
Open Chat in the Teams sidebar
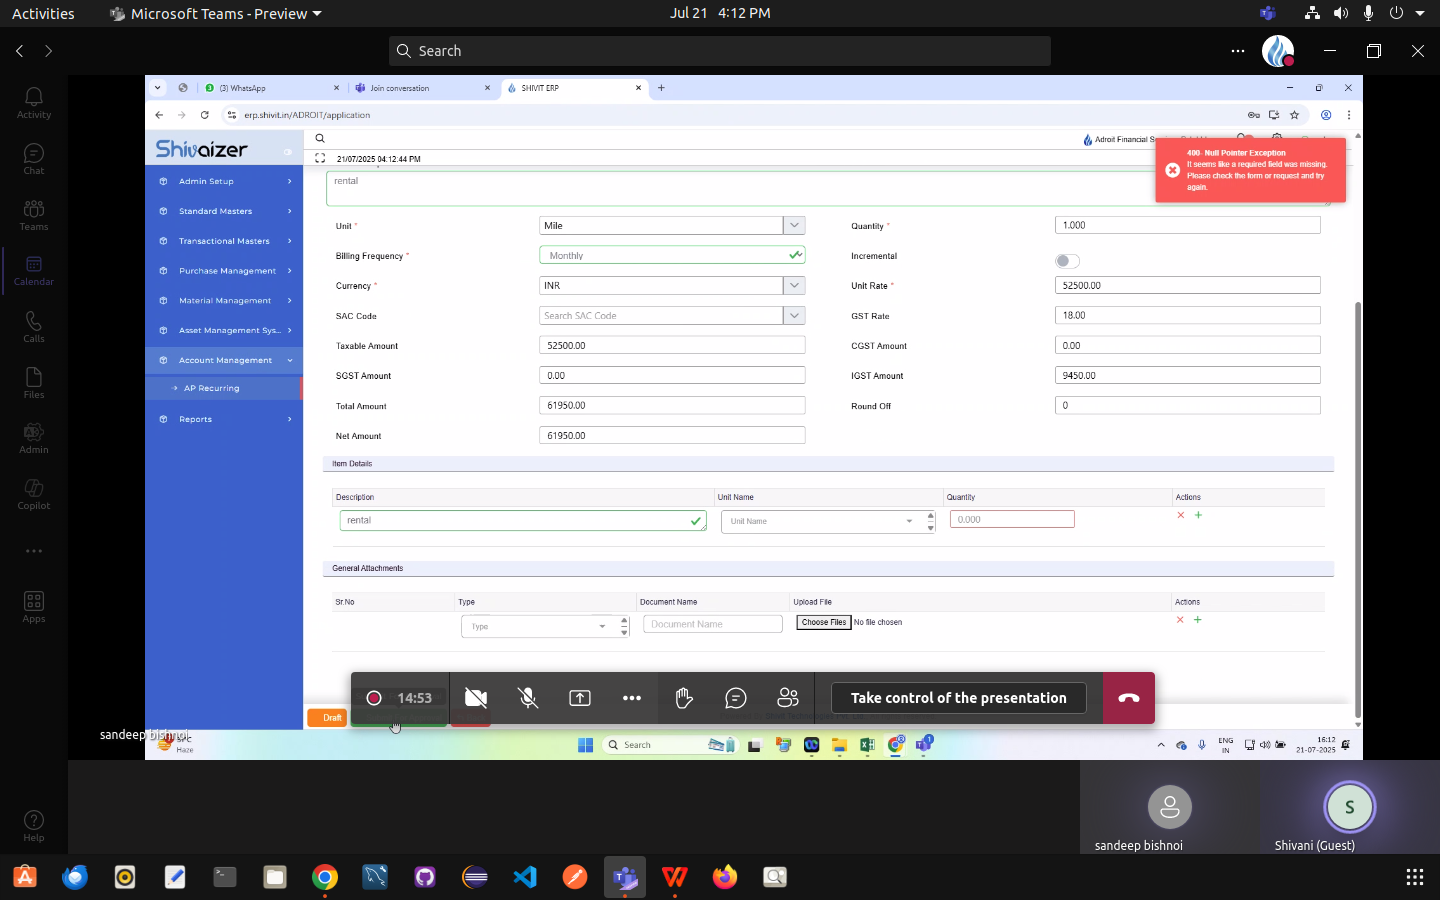coord(33,158)
